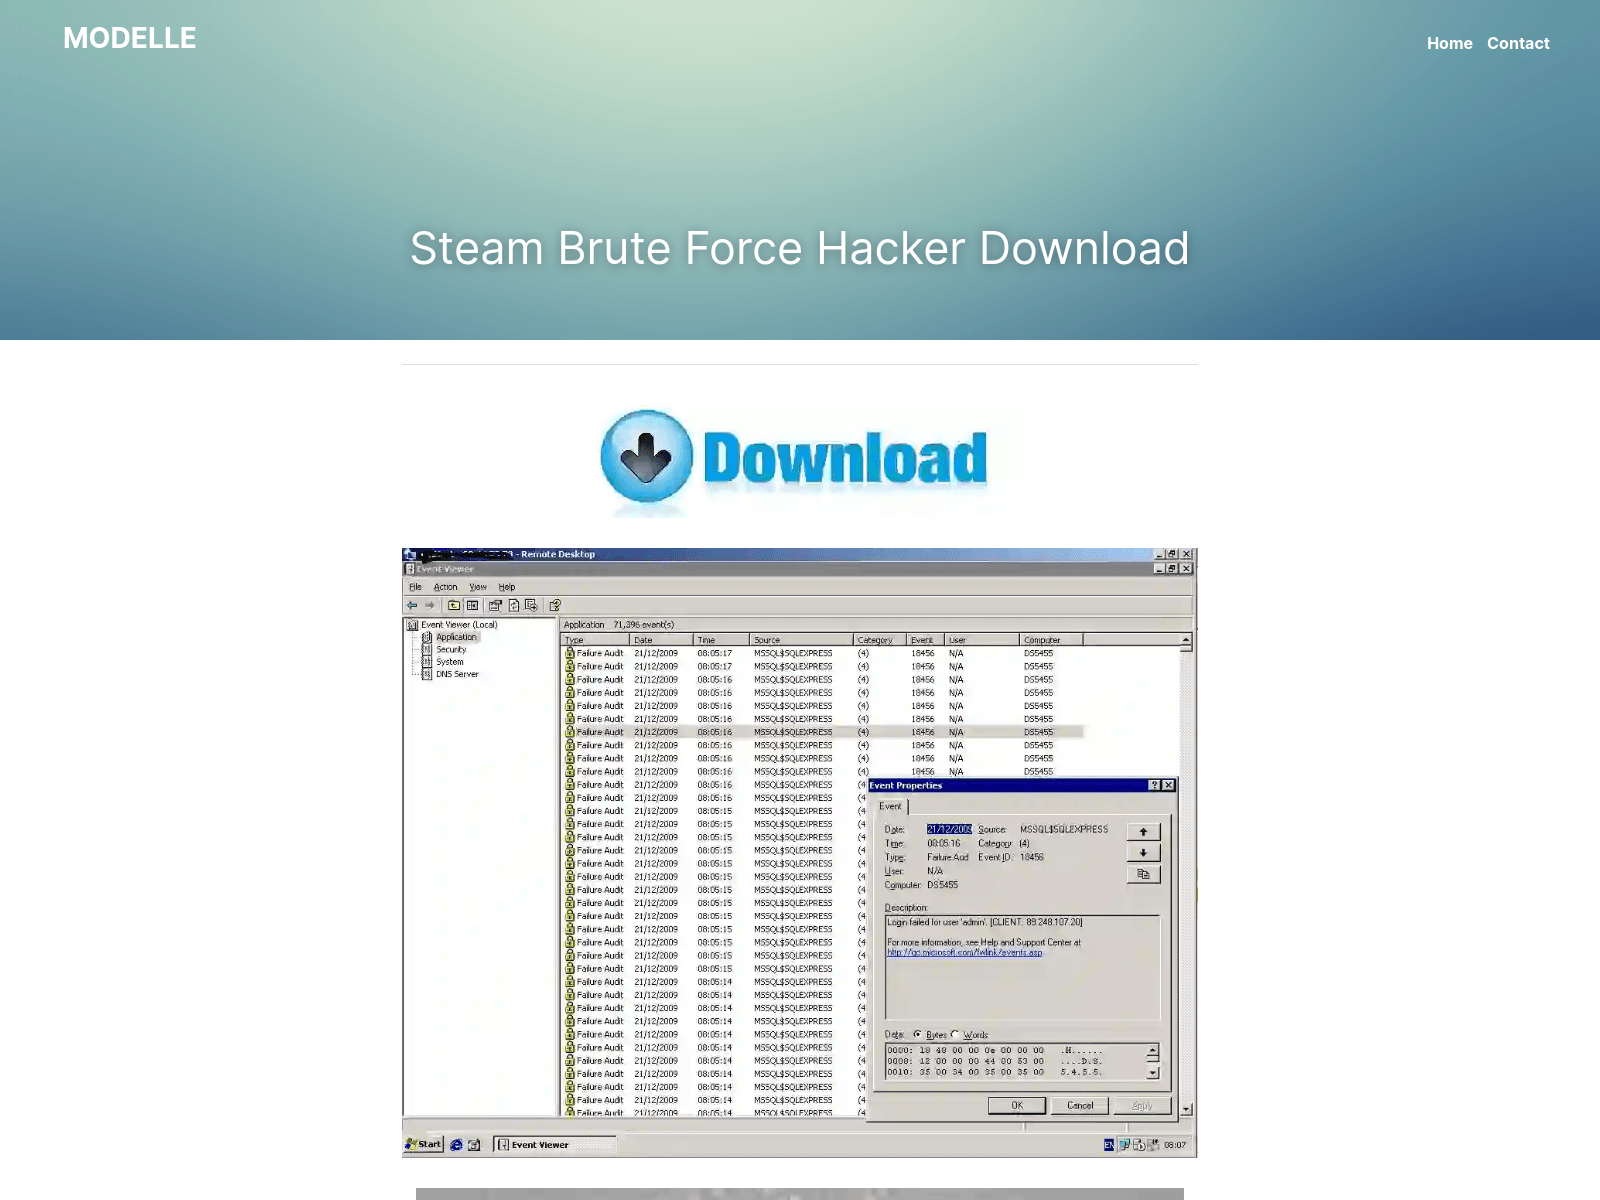Click the 'Steam Brute Force Hacker Download' heading
Viewport: 1600px width, 1200px height.
coord(799,248)
